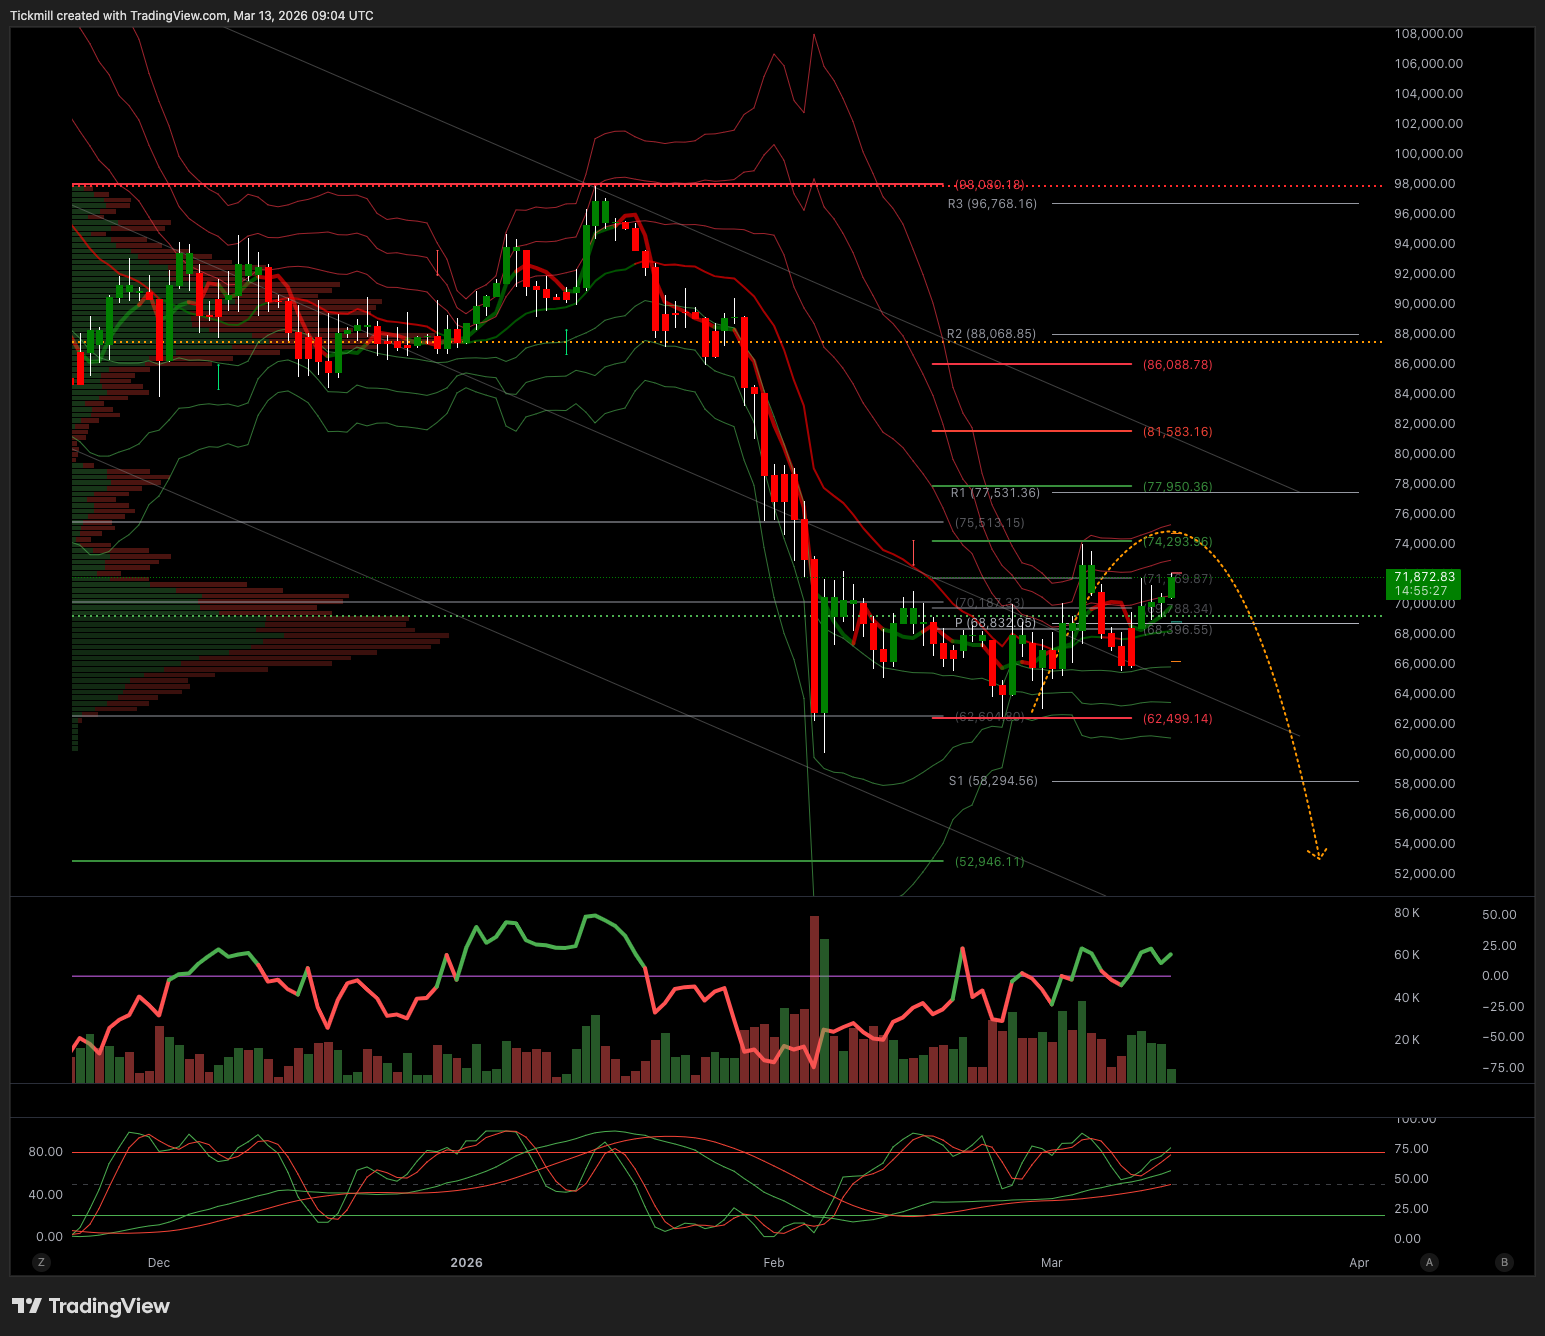Click the TradingView logo
This screenshot has height=1336, width=1545.
click(x=91, y=1306)
